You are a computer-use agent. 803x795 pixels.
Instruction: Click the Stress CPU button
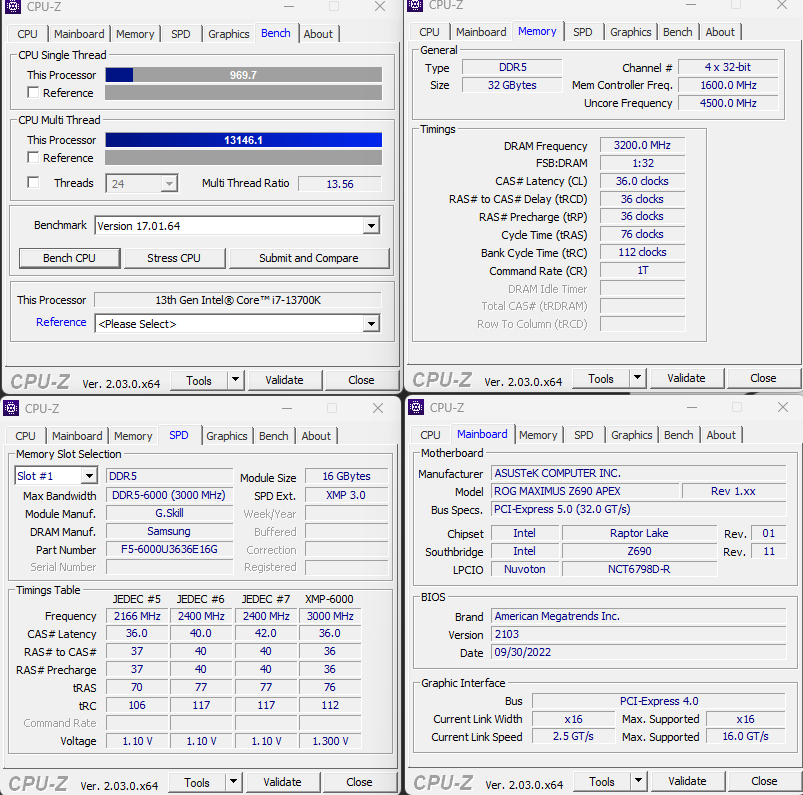pyautogui.click(x=174, y=258)
